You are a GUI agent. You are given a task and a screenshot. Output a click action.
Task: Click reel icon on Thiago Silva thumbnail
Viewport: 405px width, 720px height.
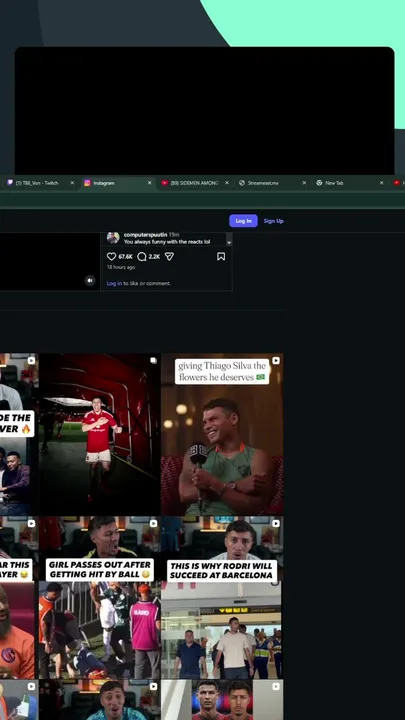276,360
